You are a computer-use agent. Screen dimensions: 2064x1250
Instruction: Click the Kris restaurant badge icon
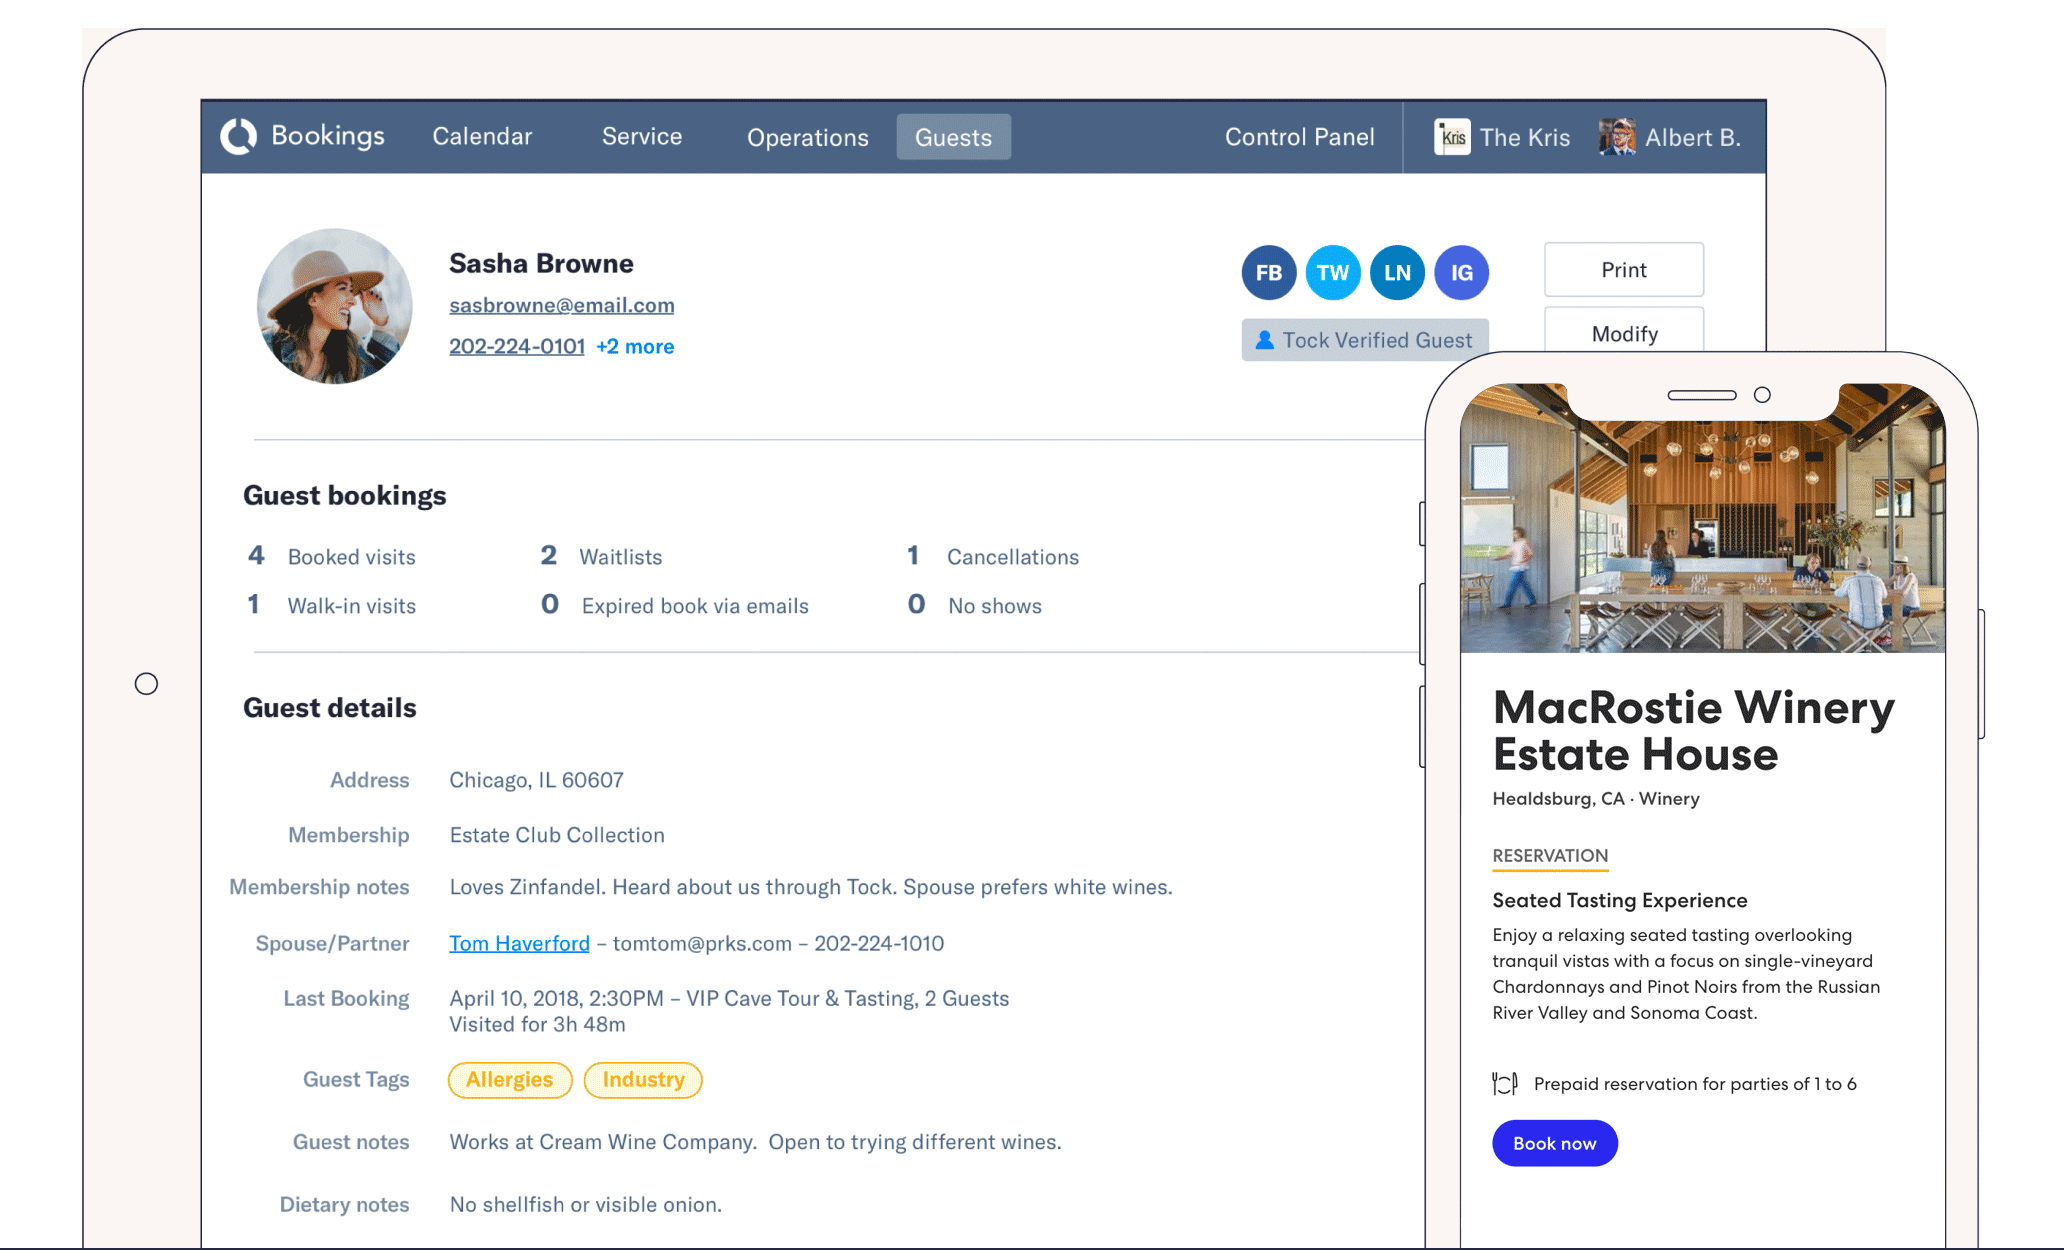1451,136
